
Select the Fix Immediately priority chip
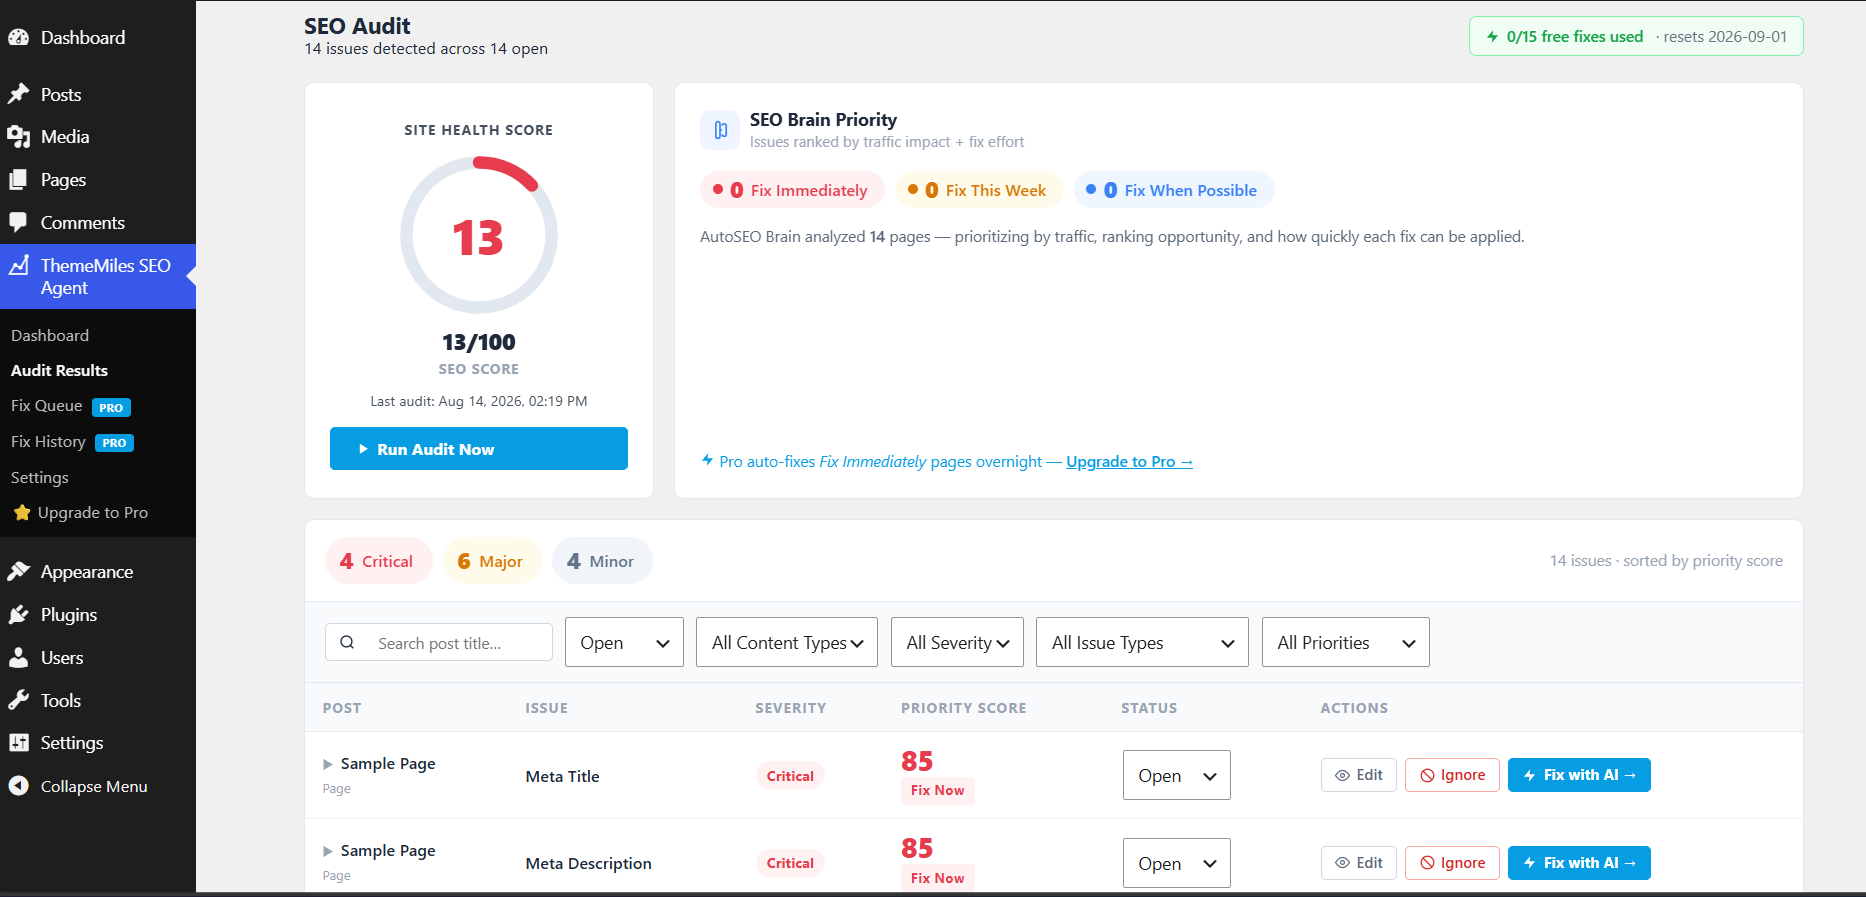(791, 190)
